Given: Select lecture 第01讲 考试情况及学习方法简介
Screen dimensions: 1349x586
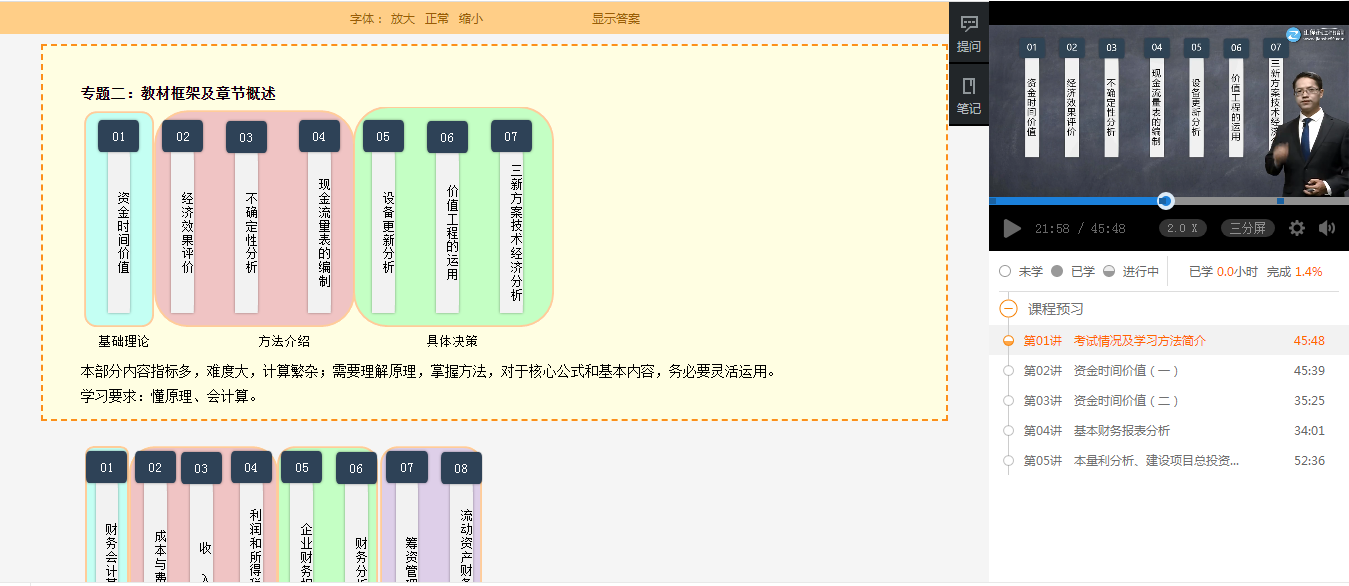Looking at the screenshot, I should coord(1139,341).
